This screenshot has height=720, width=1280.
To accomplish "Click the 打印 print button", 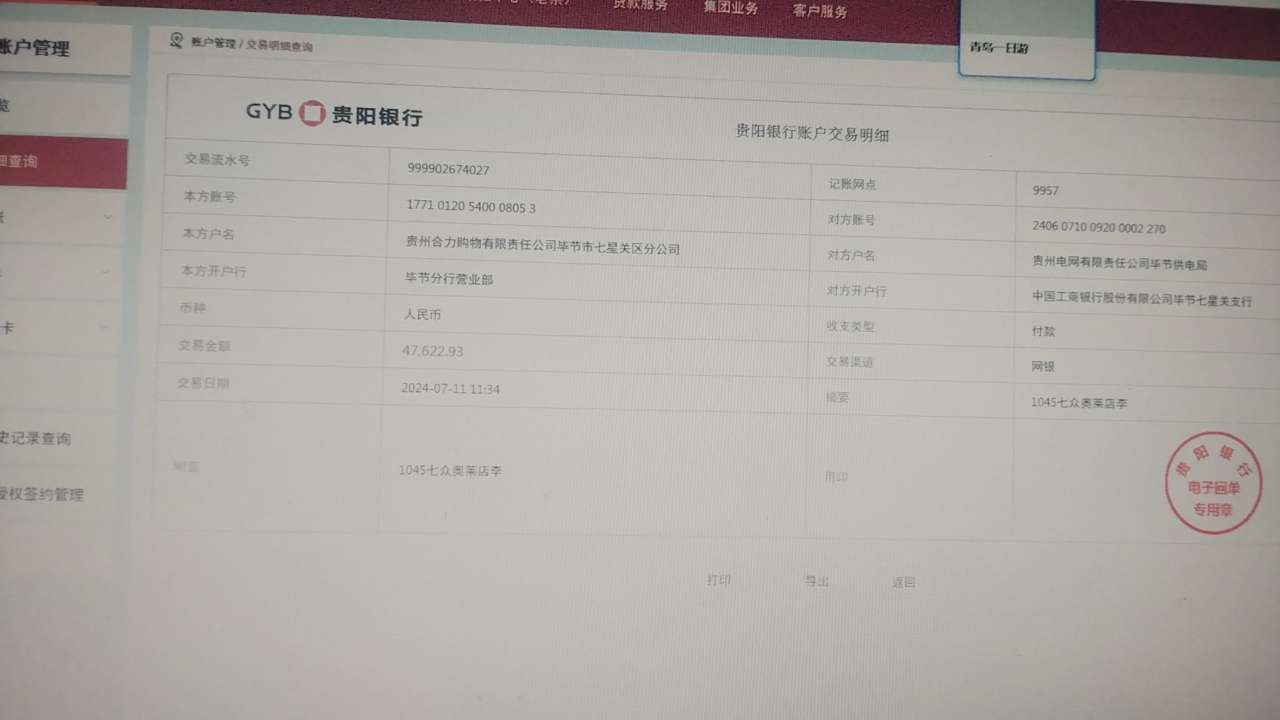I will [718, 580].
